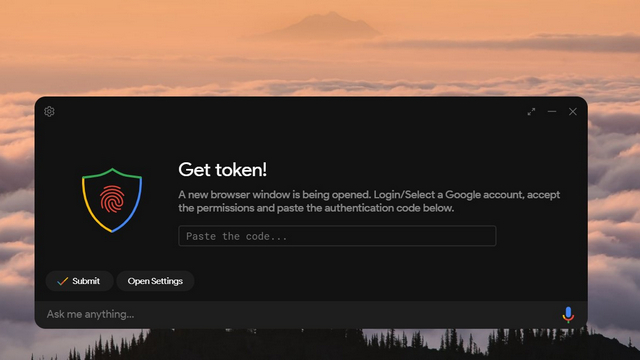
Task: Click the Open Settings button
Action: click(x=155, y=281)
